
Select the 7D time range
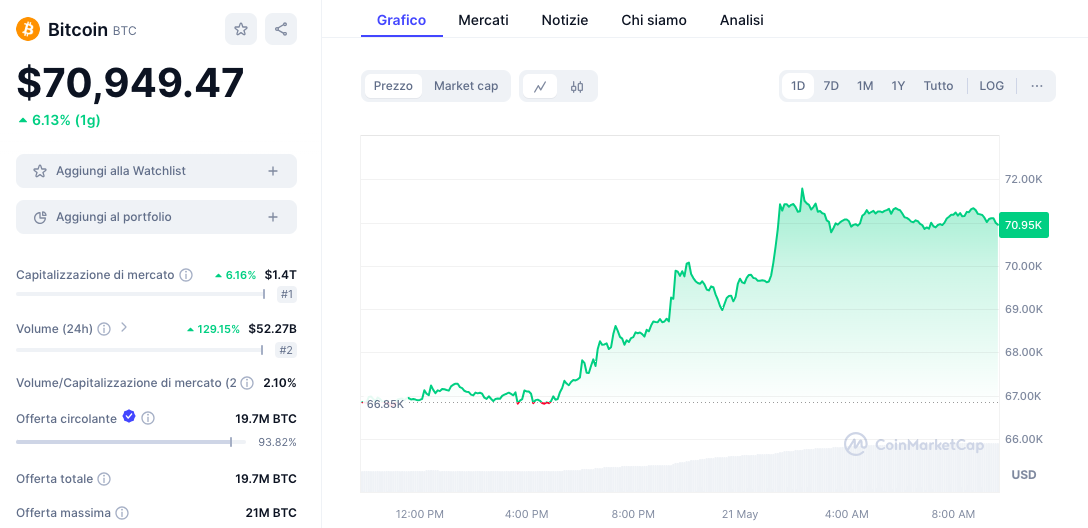click(x=831, y=86)
